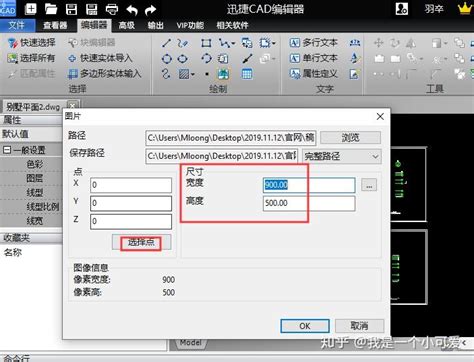This screenshot has height=362, width=474.
Task: Undo the last action
Action: 132,10
